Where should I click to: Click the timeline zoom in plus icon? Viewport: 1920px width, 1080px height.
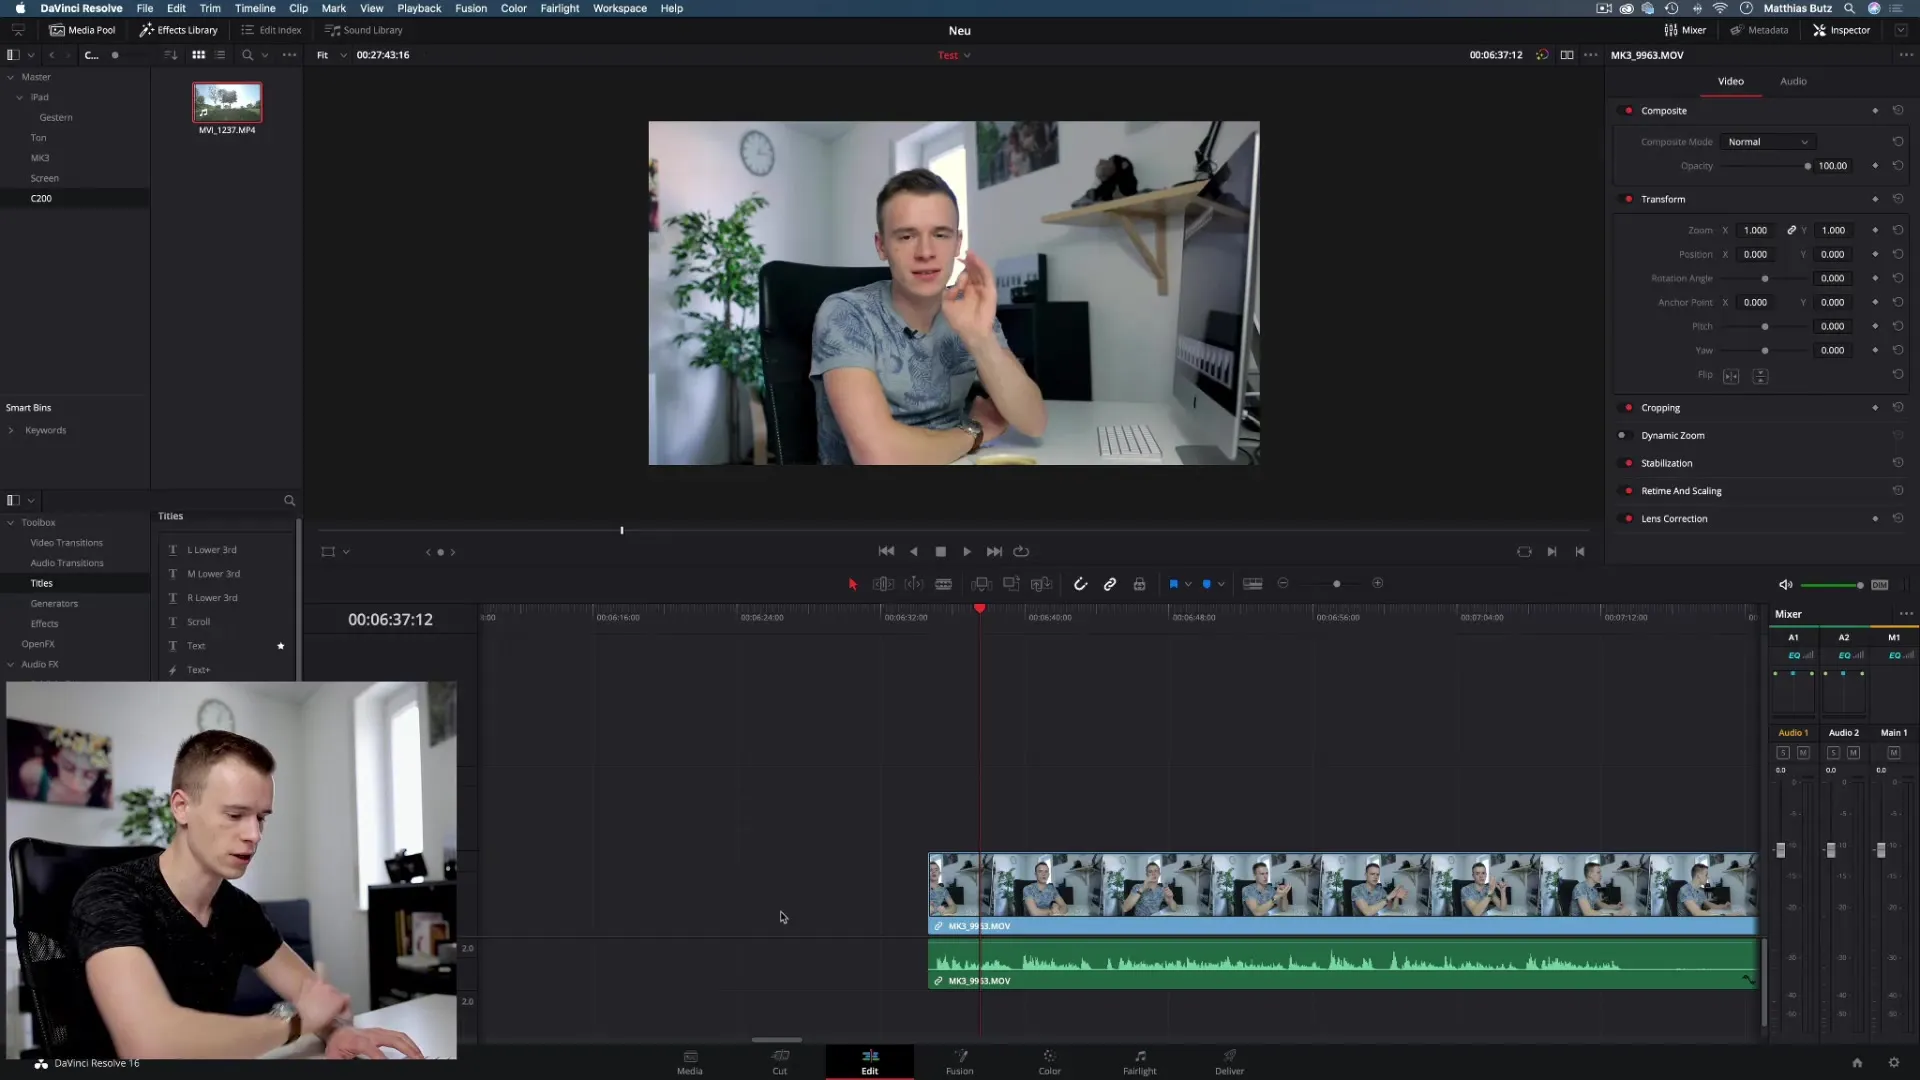(1377, 583)
